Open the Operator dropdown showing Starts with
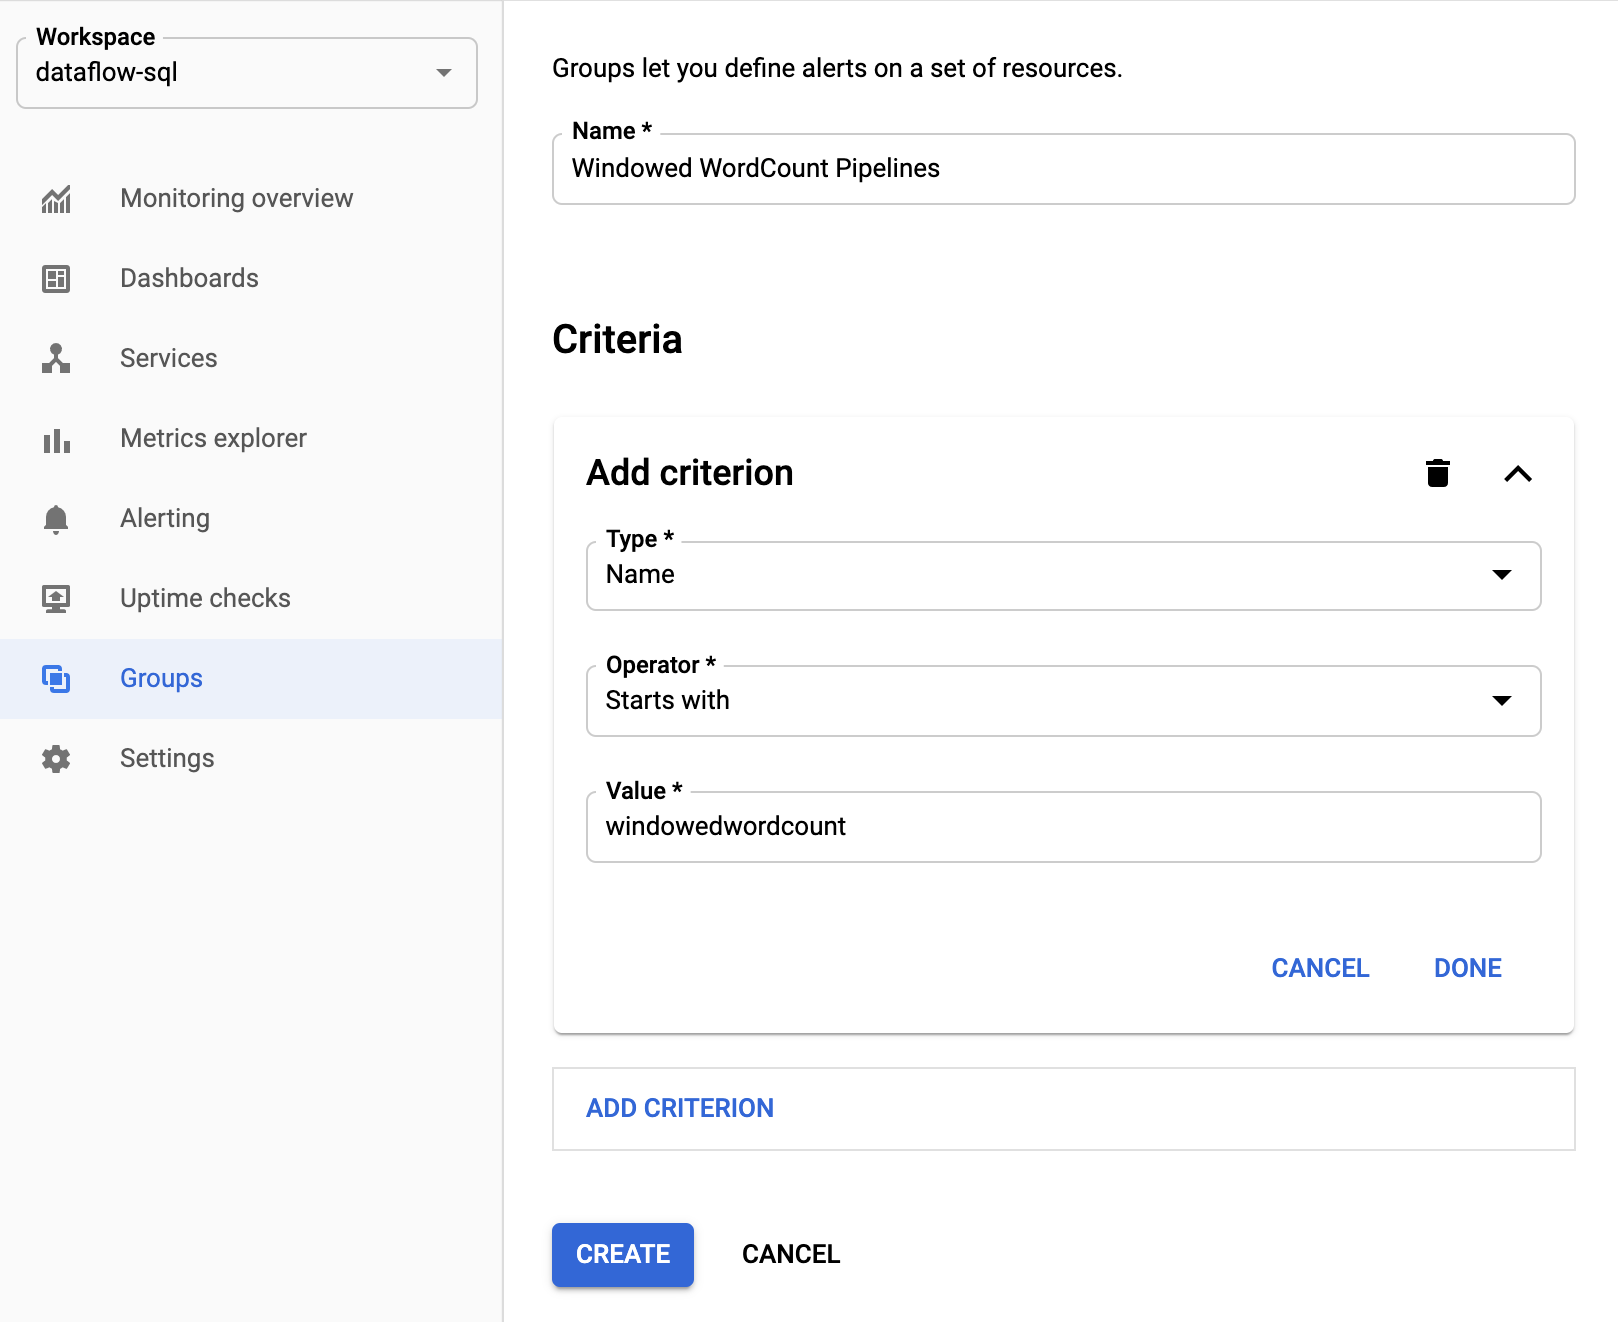Screen dimensions: 1618x1322 [1062, 701]
